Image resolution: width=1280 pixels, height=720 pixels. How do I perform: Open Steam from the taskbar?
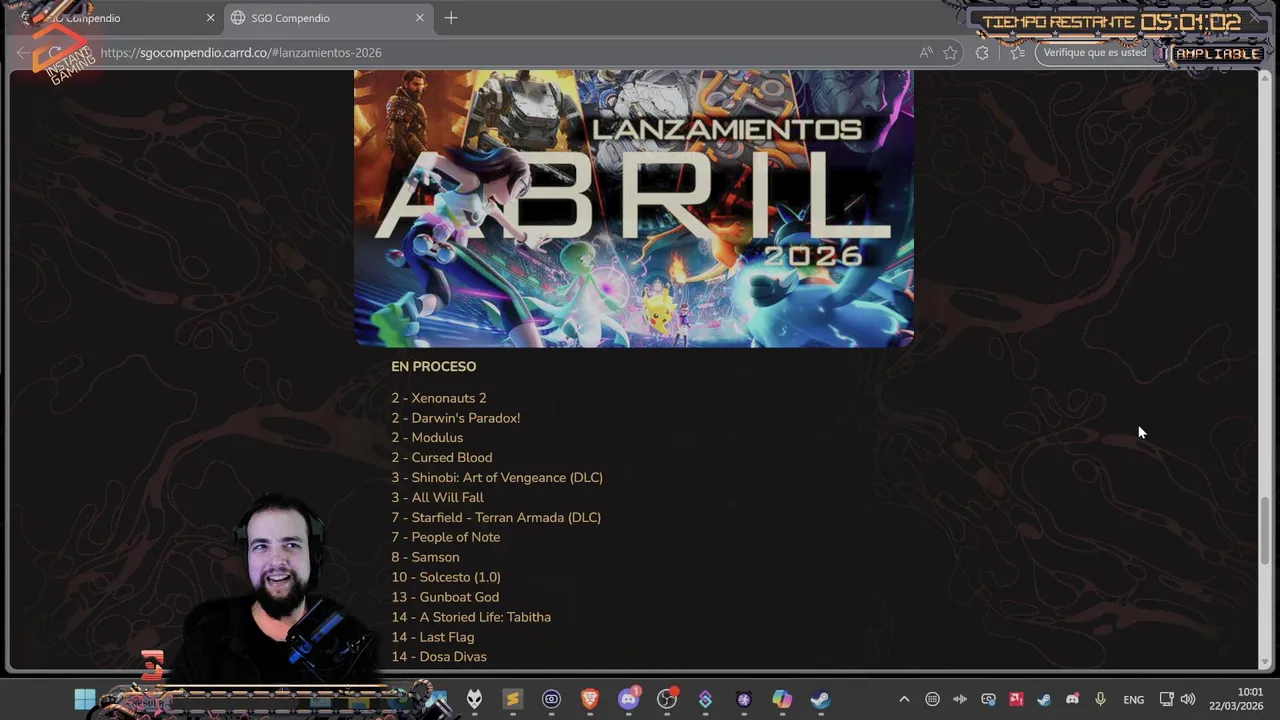click(820, 699)
